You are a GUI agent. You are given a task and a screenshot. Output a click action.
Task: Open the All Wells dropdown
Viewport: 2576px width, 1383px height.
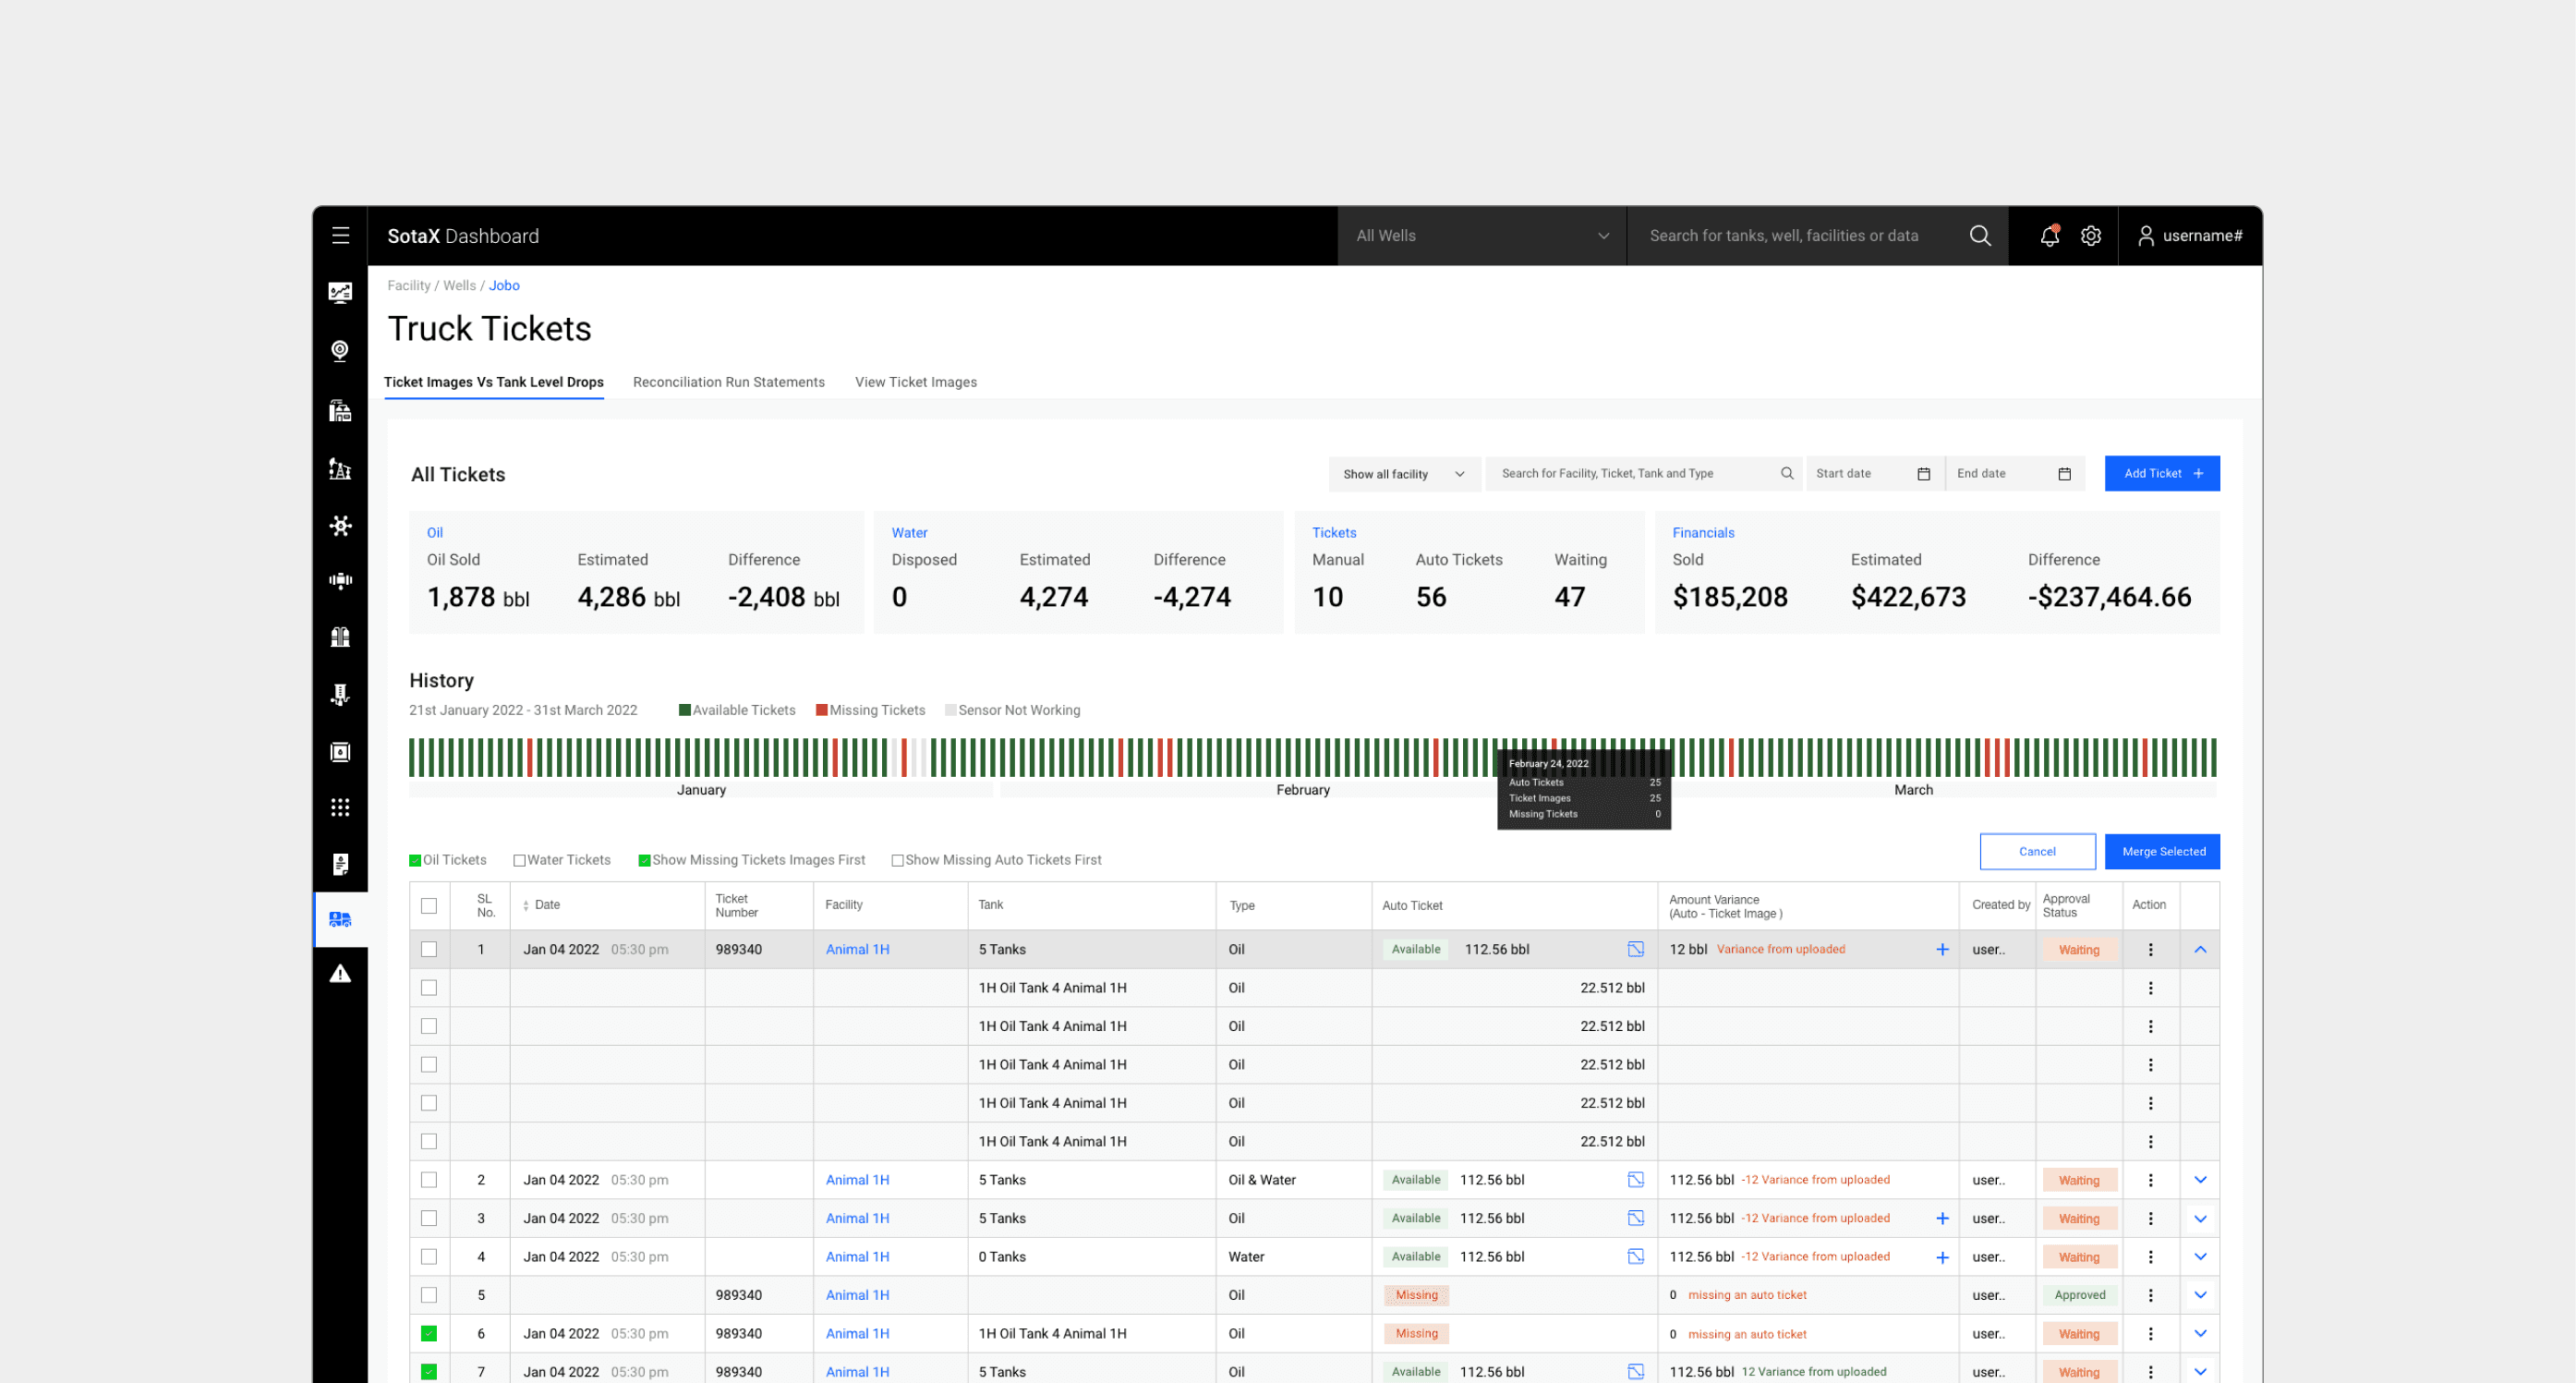click(x=1481, y=236)
